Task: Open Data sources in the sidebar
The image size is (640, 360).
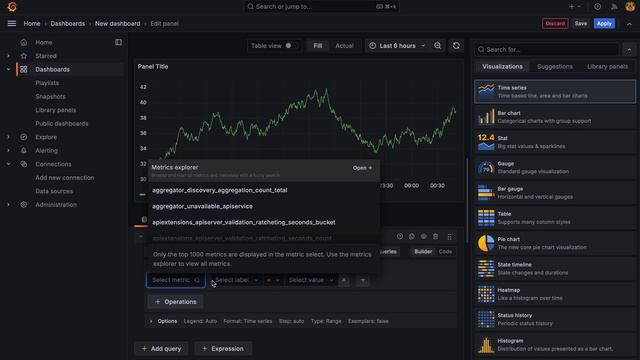Action: (54, 191)
